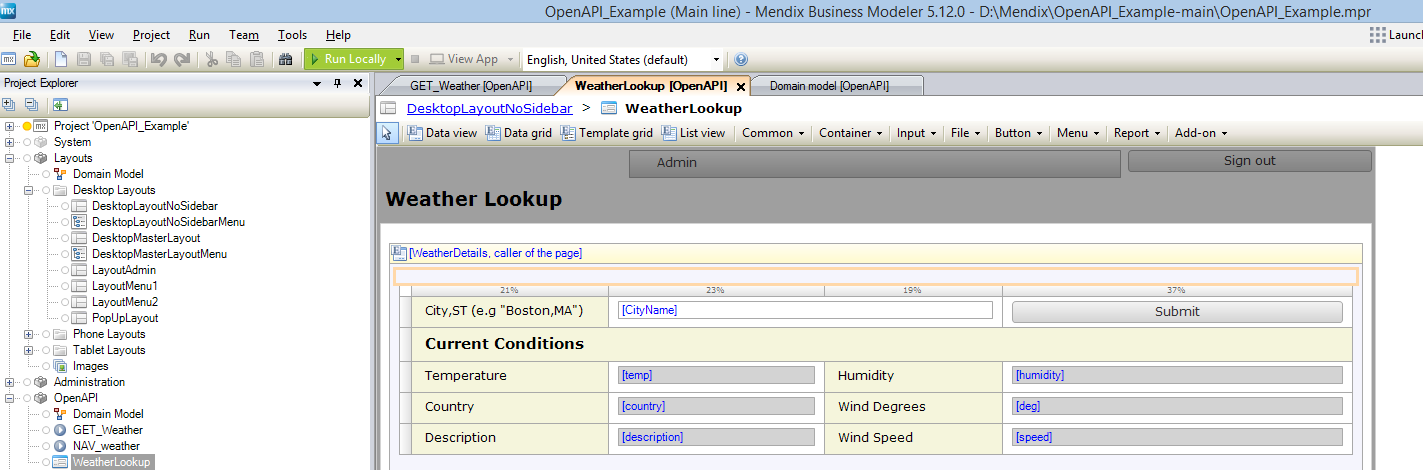Click the new document toolbar icon

pos(62,59)
